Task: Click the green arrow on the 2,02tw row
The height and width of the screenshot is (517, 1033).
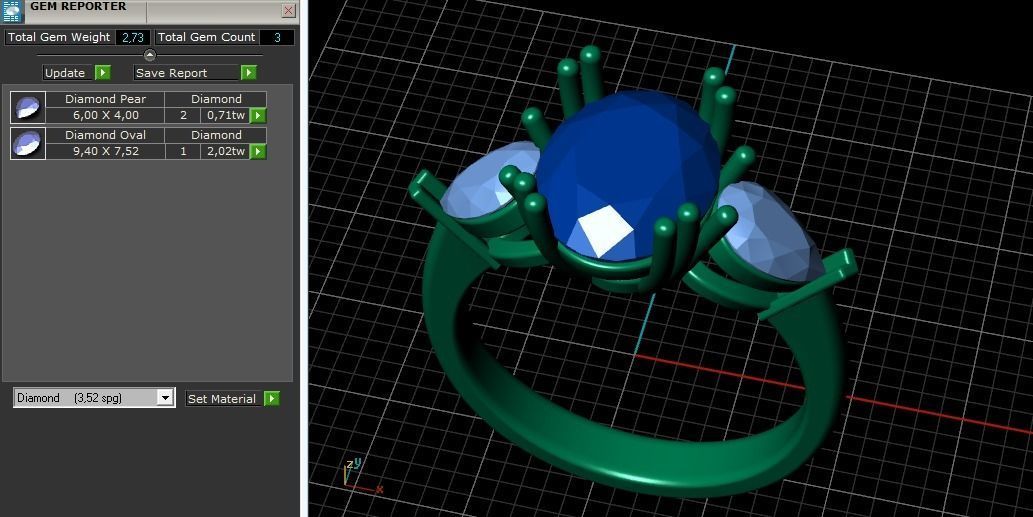Action: coord(258,151)
